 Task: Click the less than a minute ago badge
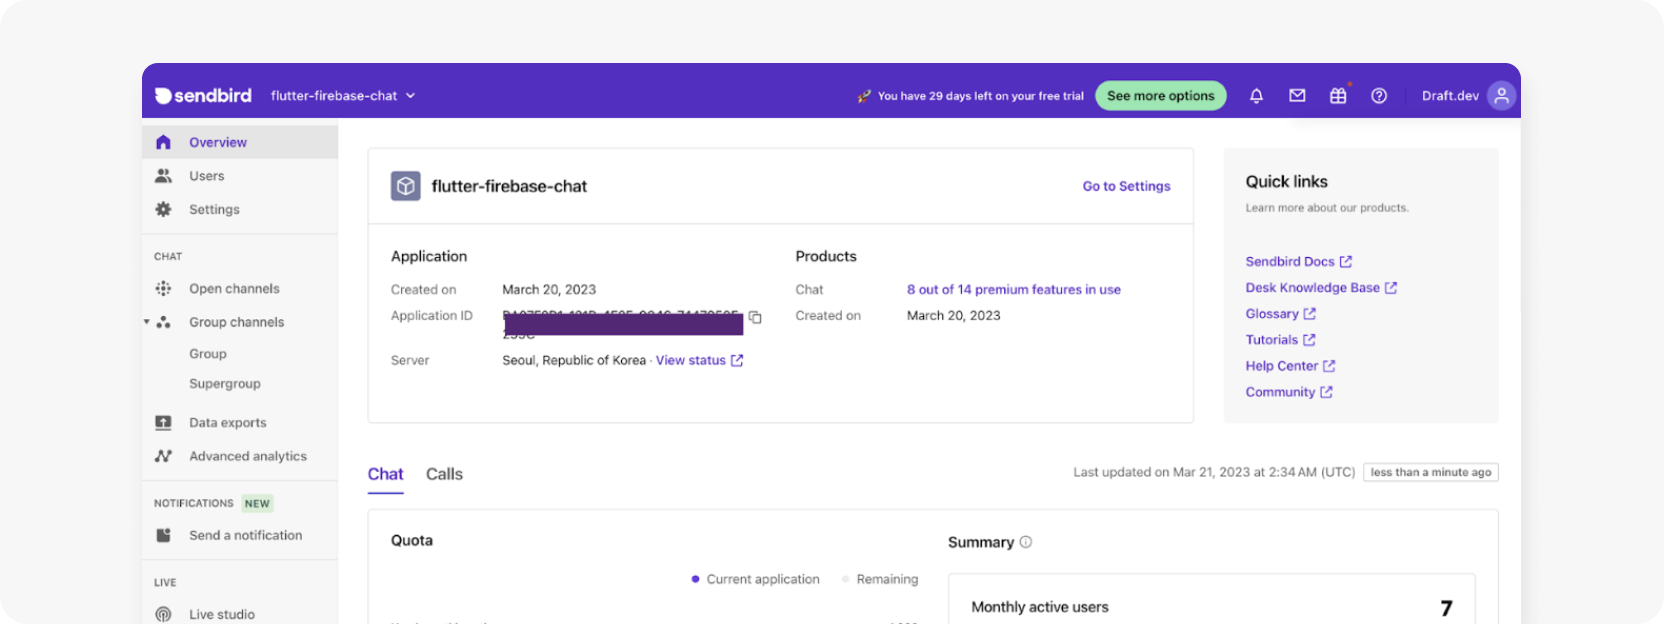coord(1430,473)
